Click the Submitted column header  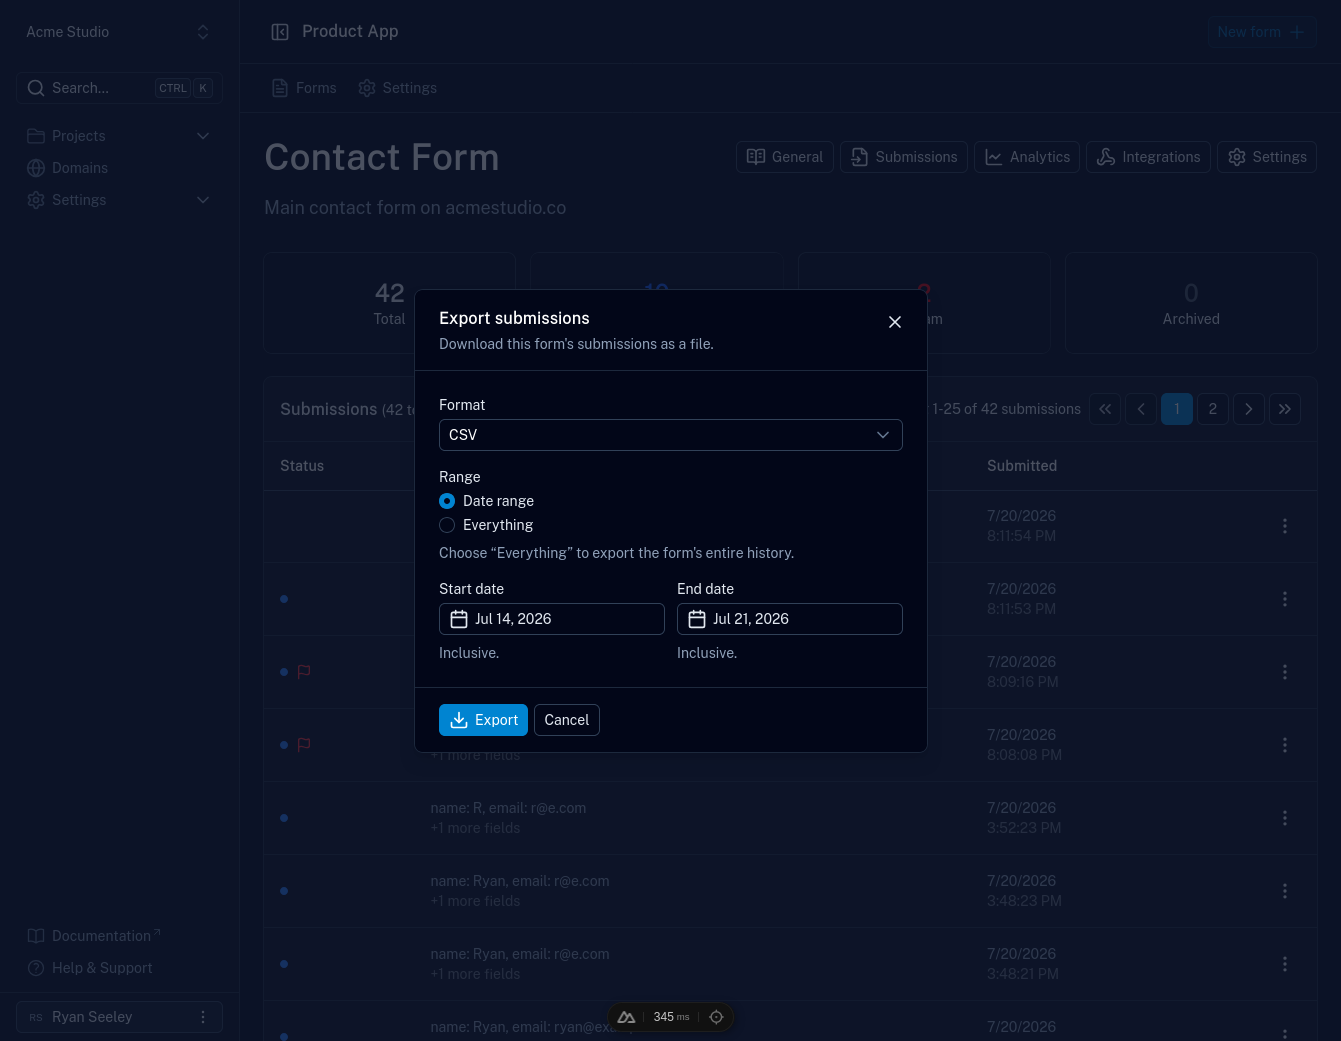(1022, 466)
